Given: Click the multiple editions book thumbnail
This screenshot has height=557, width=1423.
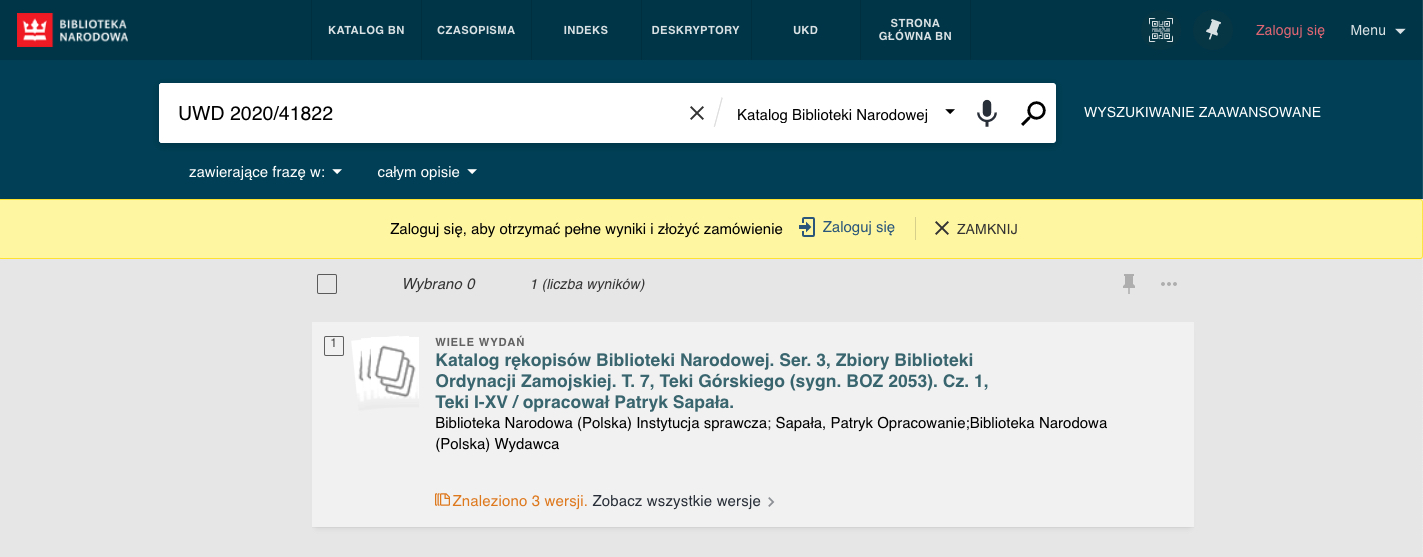Looking at the screenshot, I should click(x=385, y=372).
